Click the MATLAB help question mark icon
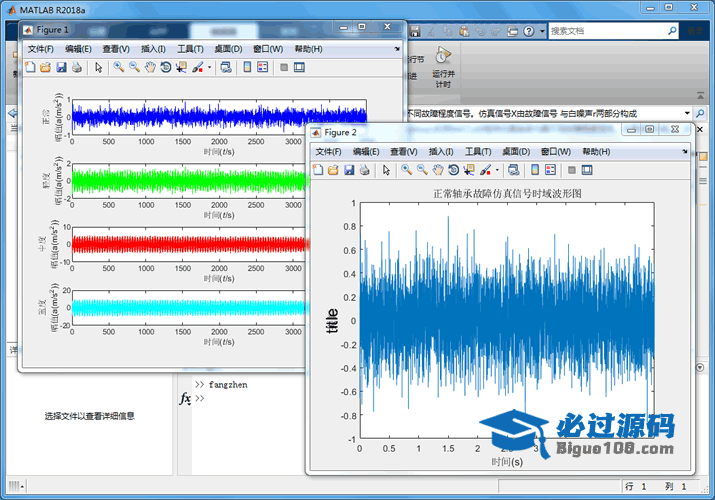Viewport: 715px width, 500px height. click(528, 31)
